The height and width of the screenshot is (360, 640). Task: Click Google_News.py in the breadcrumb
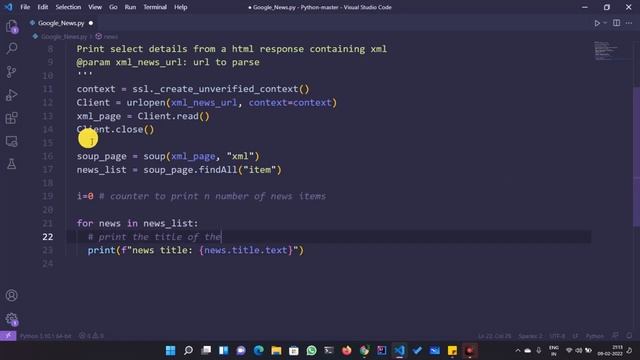(x=64, y=37)
